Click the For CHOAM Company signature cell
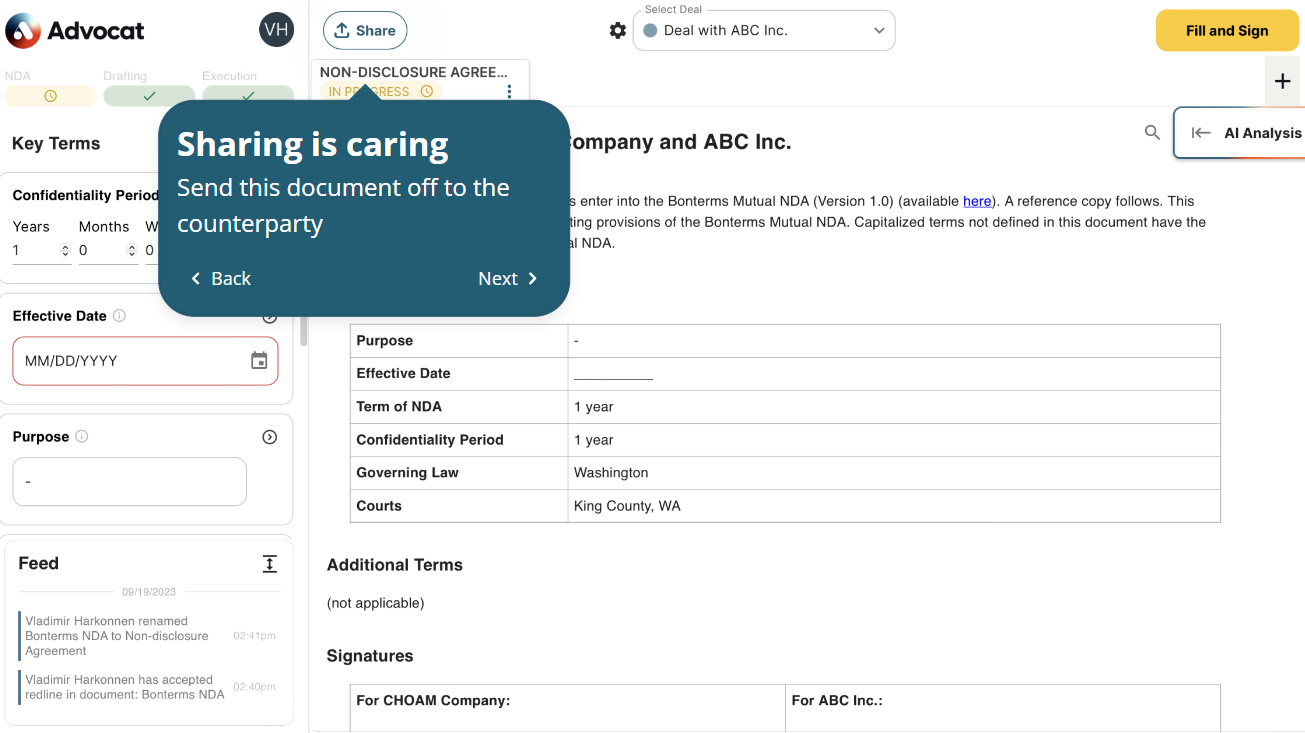The width and height of the screenshot is (1305, 733). pos(568,708)
